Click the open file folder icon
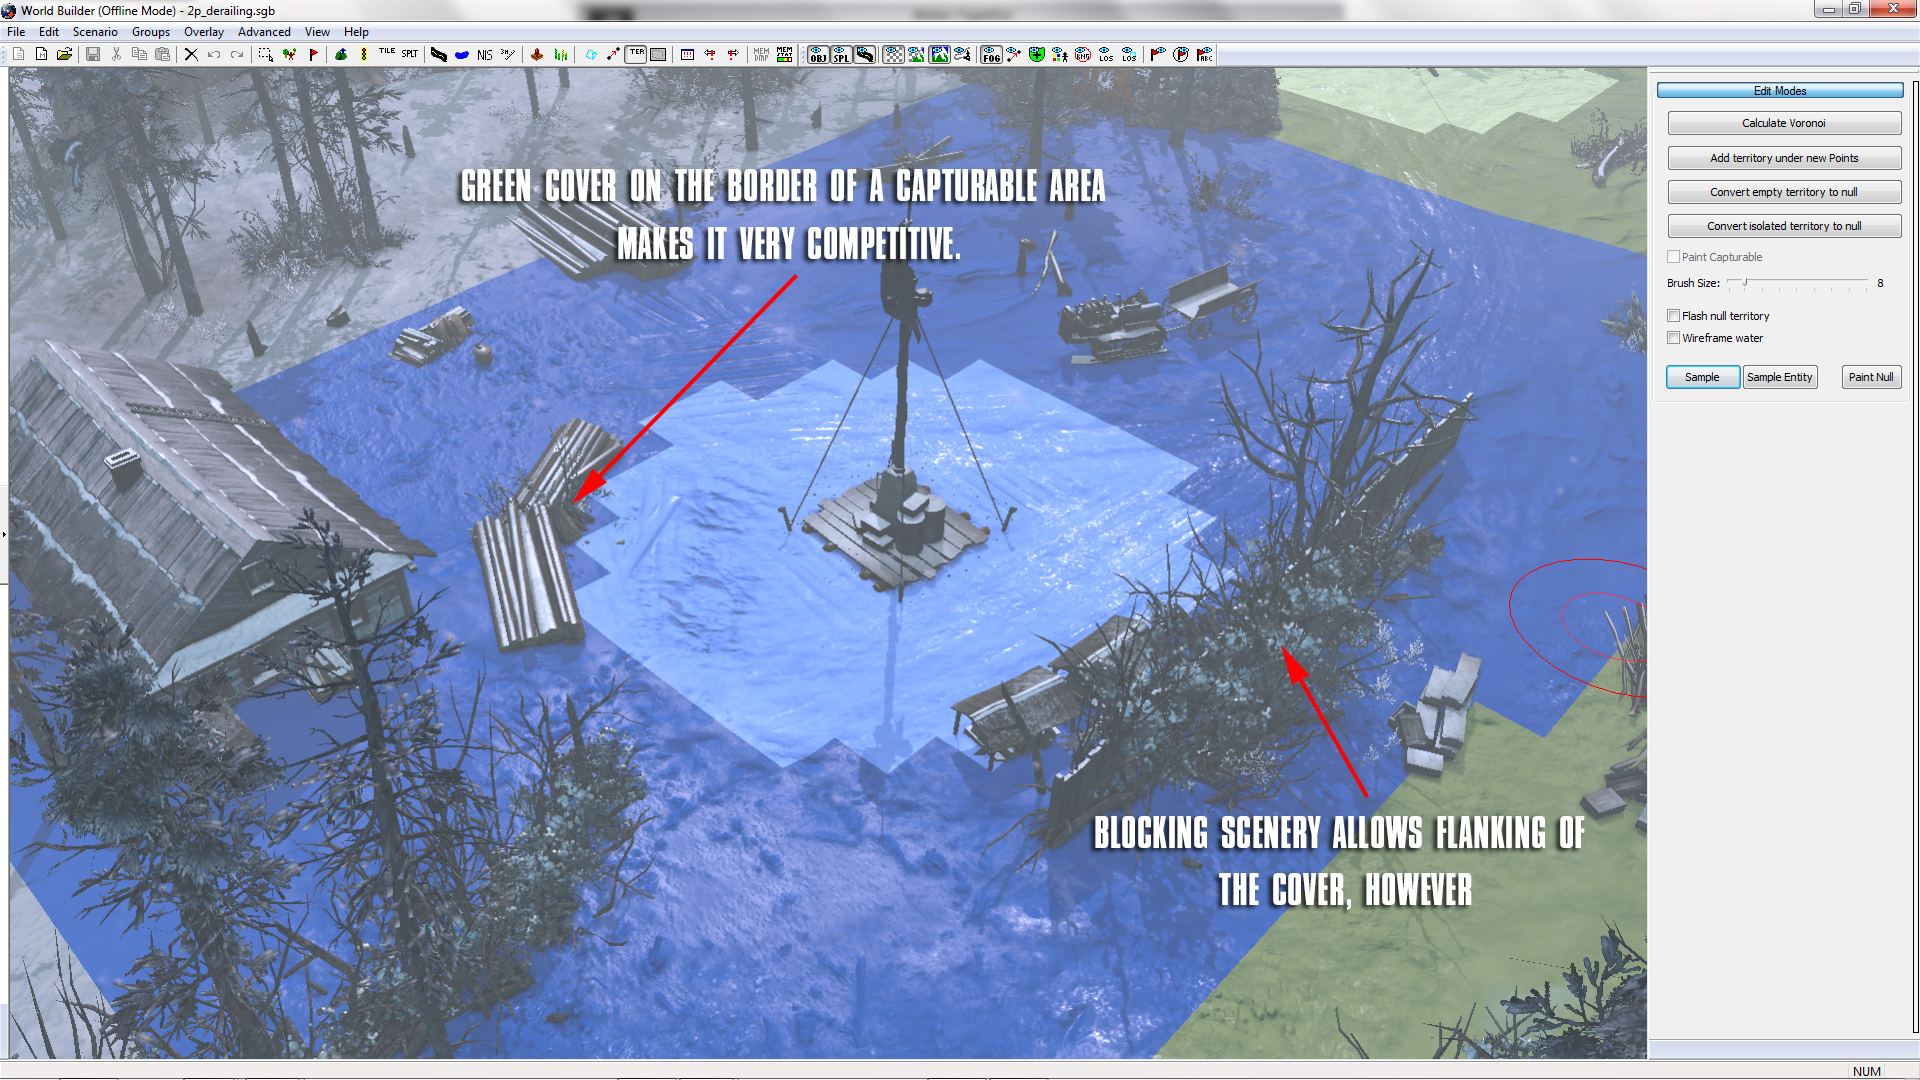Screen dimensions: 1920x1080 pos(64,55)
